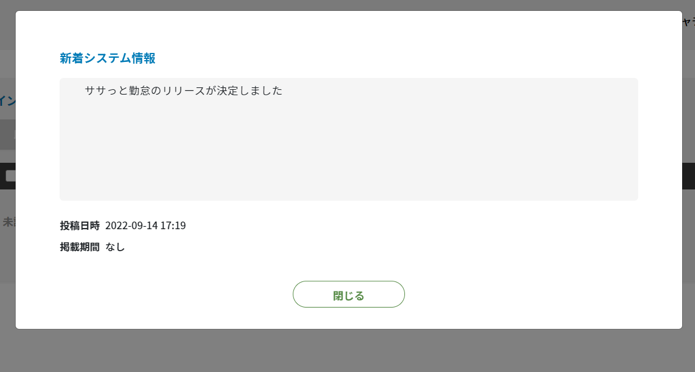695x372 pixels.
Task: Click empty area right of 新着システム情報 title
Action: coord(399,58)
